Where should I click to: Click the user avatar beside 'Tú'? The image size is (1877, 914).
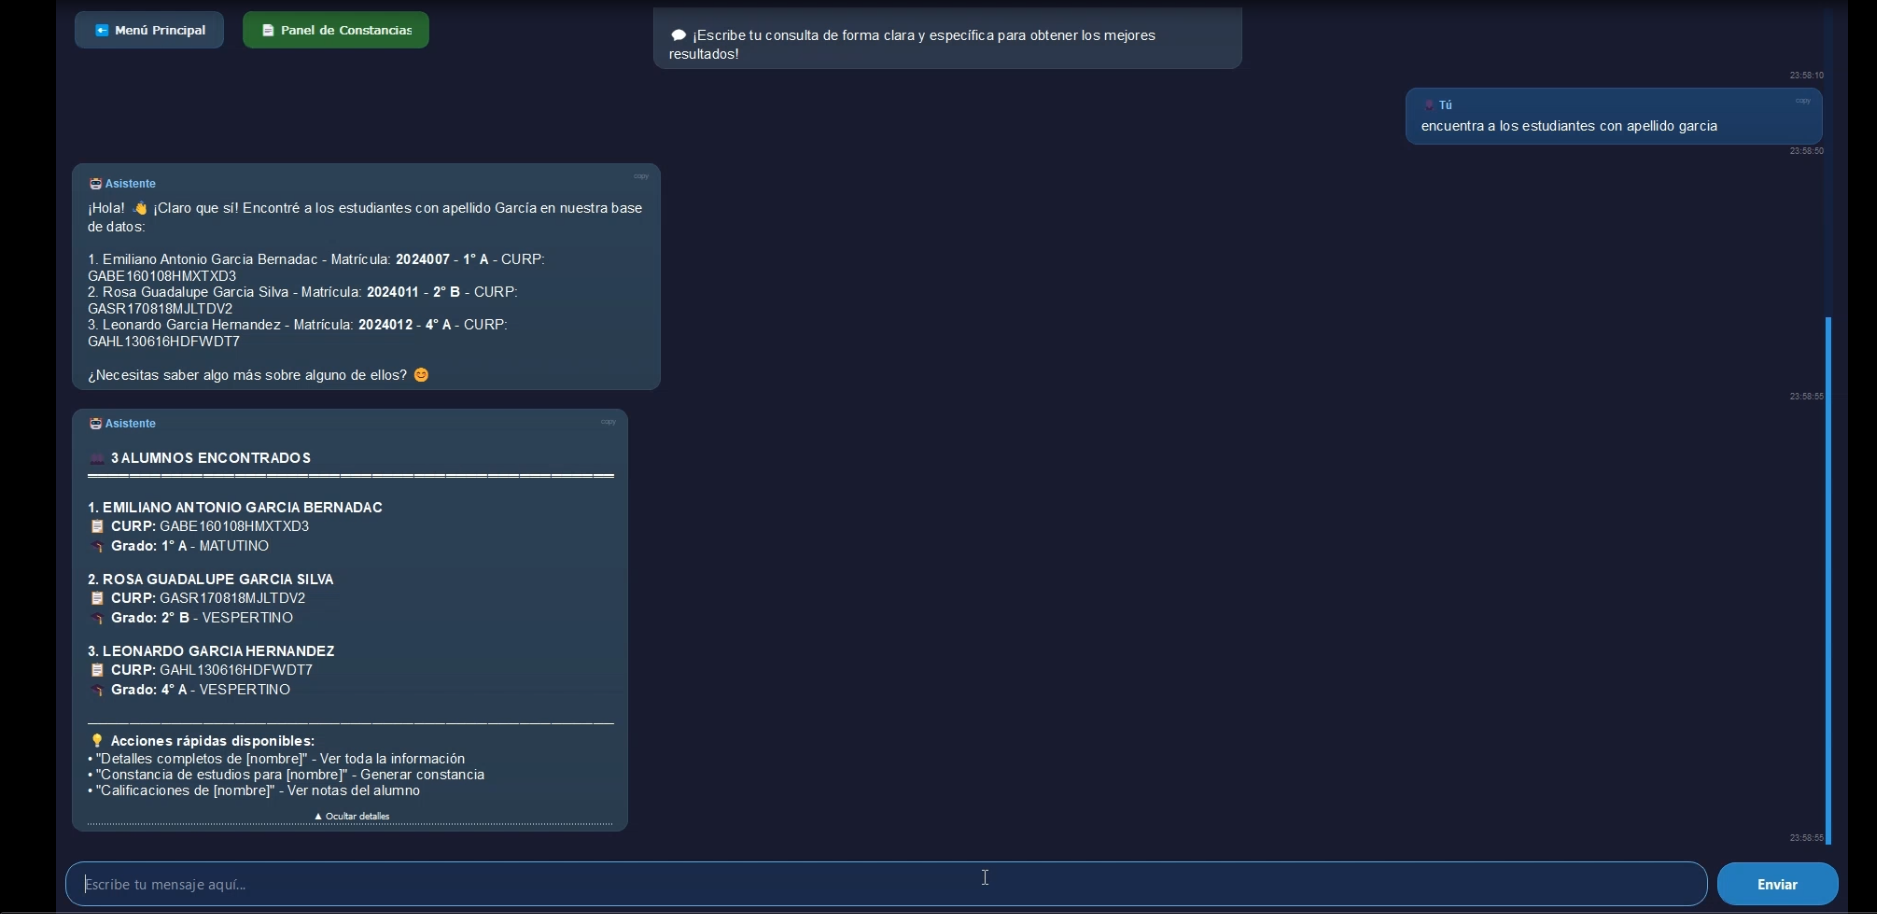(x=1429, y=105)
